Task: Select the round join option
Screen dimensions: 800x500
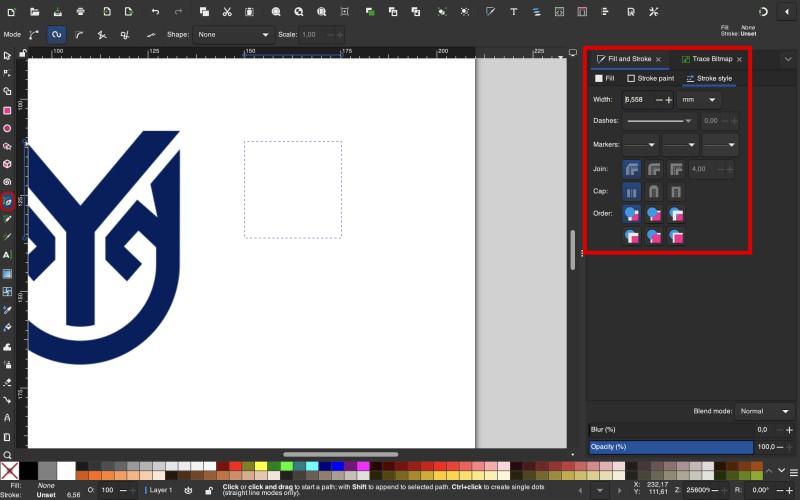Action: click(x=654, y=169)
